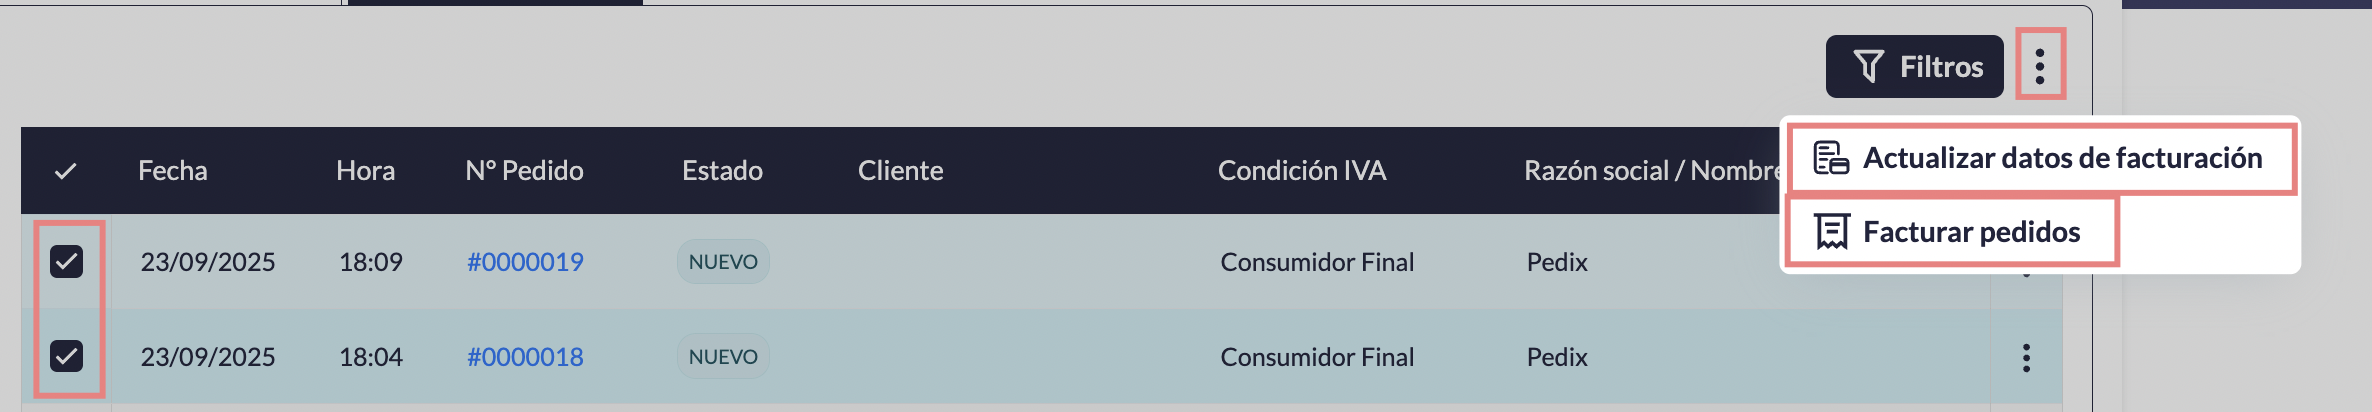This screenshot has width=2372, height=412.
Task: Open order link #0000018
Action: 525,357
